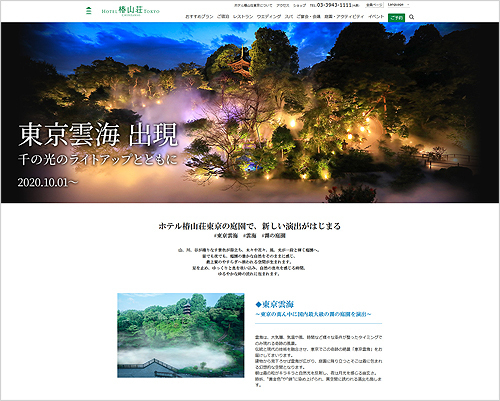Click the green pagoda logo icon
This screenshot has width=500, height=401.
(x=89, y=11)
